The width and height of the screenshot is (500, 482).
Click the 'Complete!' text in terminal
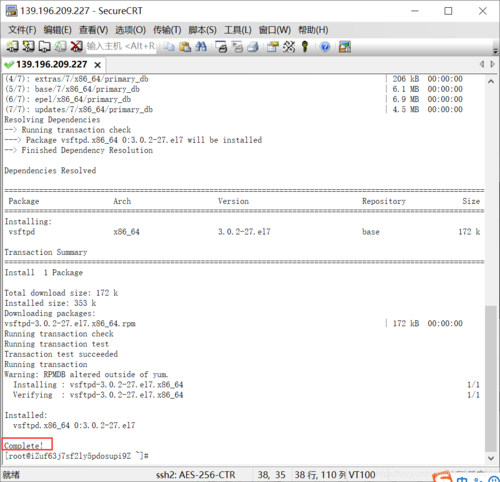coord(24,446)
